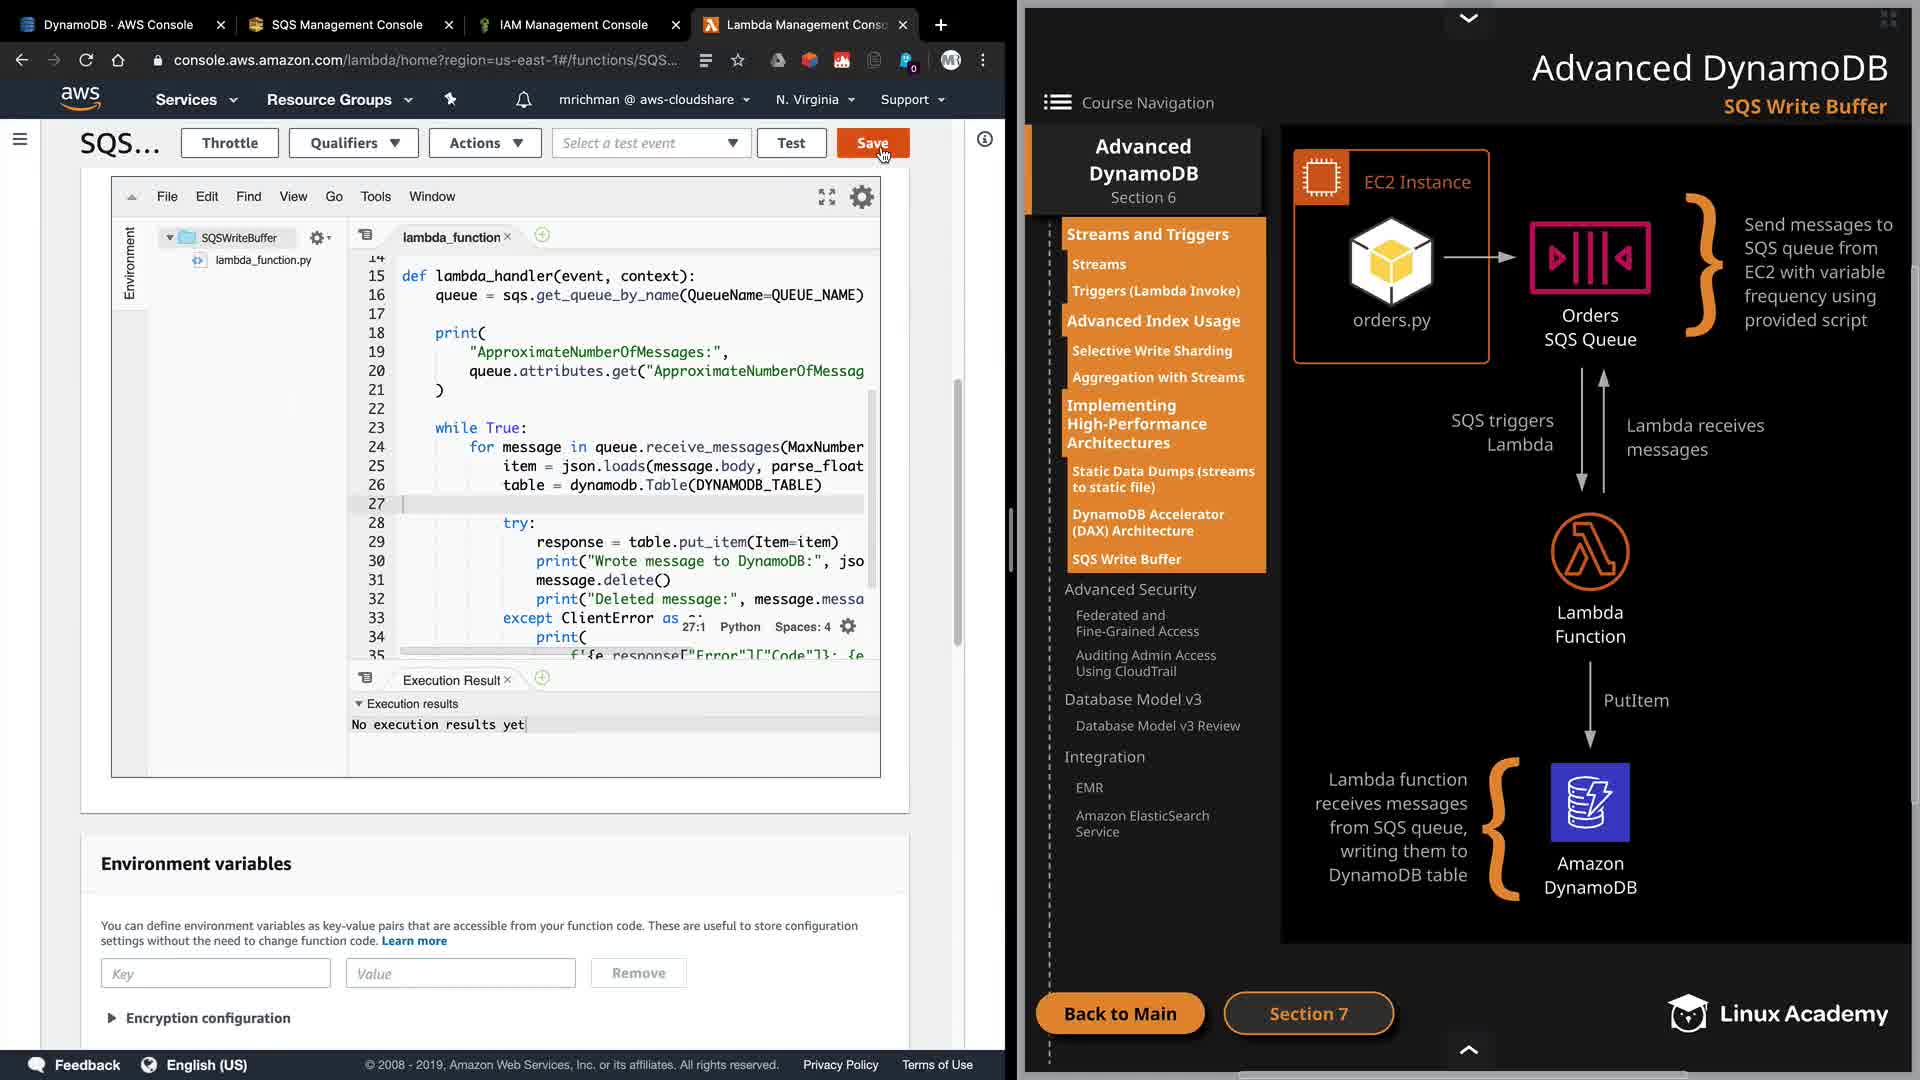Go to Section 7 in course

1308,1014
